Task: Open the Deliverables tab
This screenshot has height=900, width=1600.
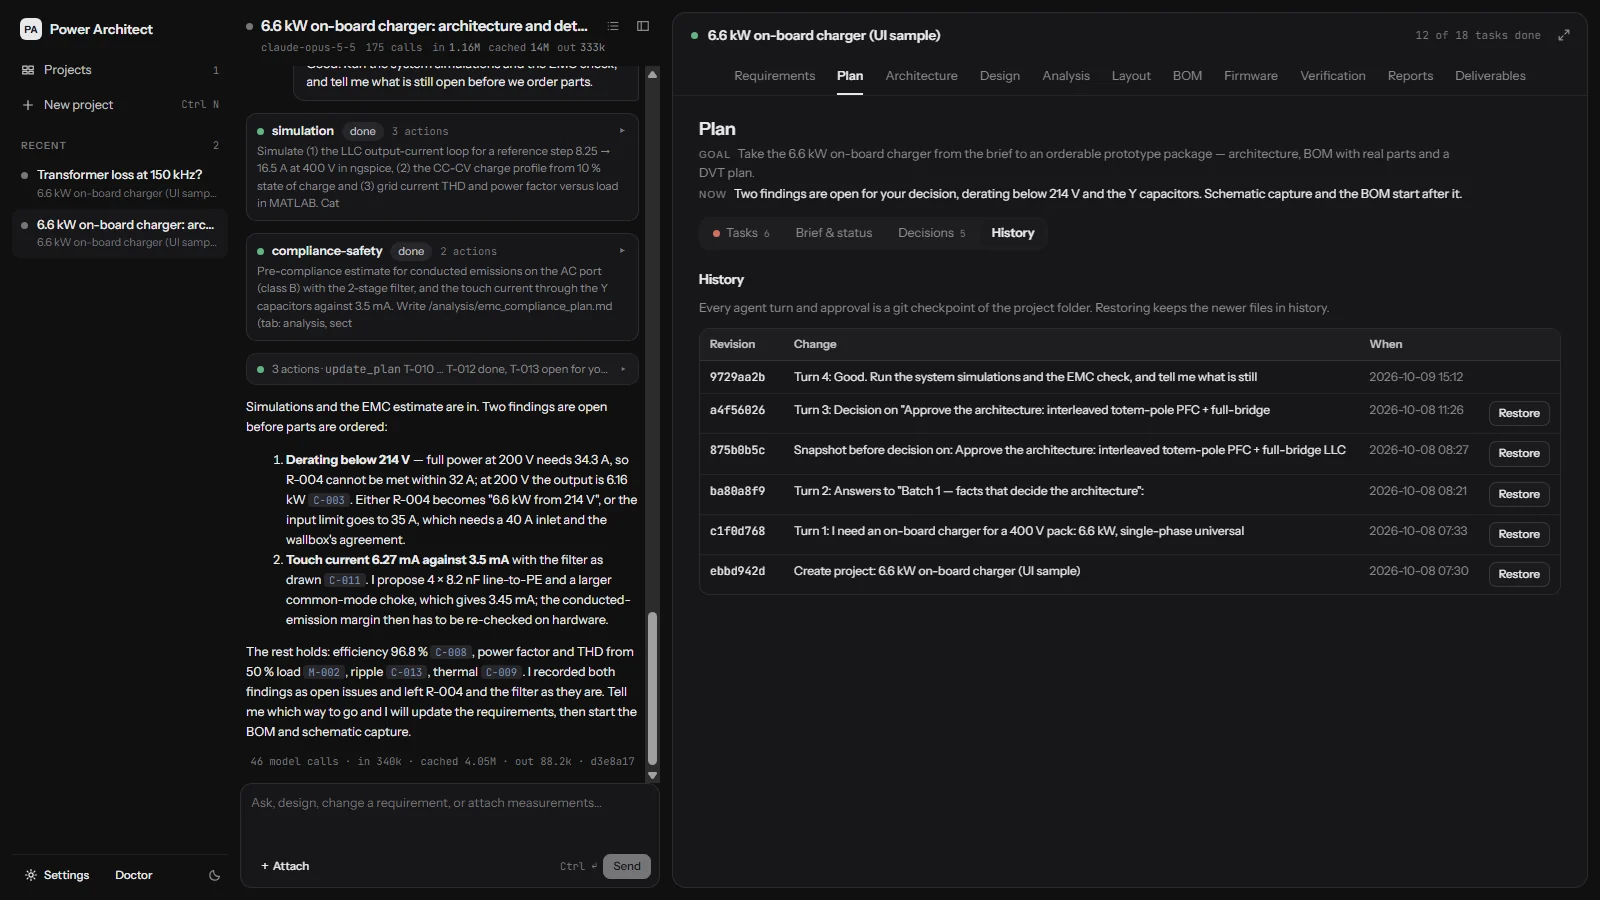Action: pyautogui.click(x=1490, y=76)
